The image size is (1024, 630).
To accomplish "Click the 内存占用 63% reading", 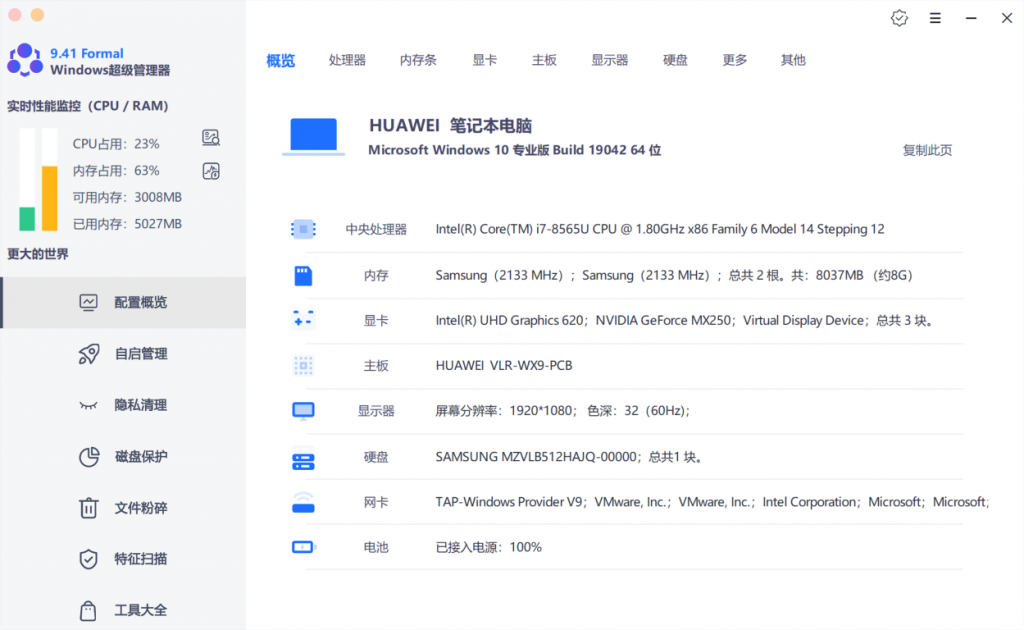I will coord(116,170).
